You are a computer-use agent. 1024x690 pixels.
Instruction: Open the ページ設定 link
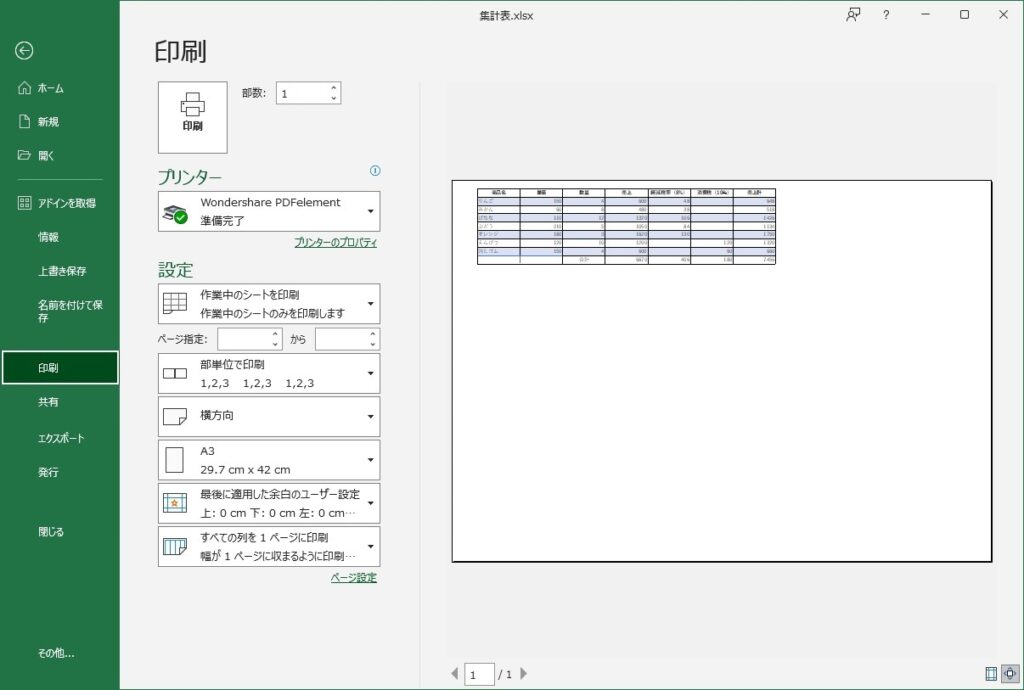click(x=353, y=578)
